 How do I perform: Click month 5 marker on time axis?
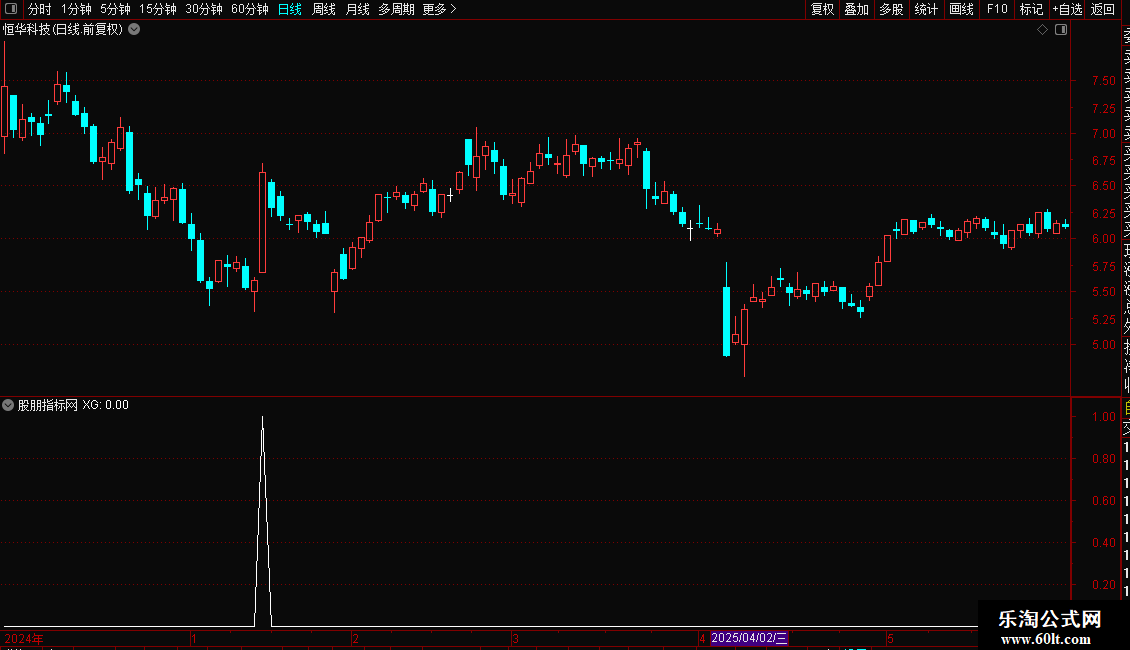(890, 638)
